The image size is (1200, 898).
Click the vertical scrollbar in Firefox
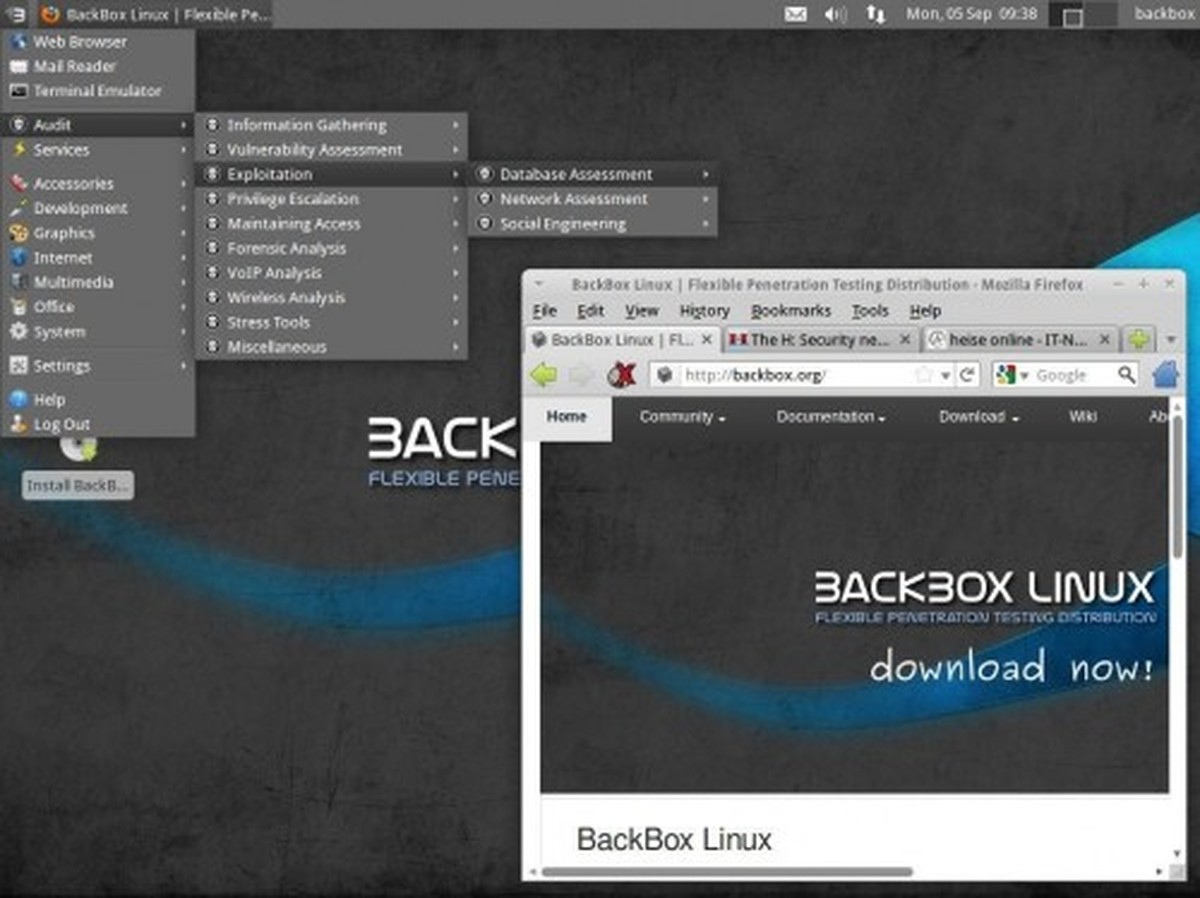pos(1177,487)
